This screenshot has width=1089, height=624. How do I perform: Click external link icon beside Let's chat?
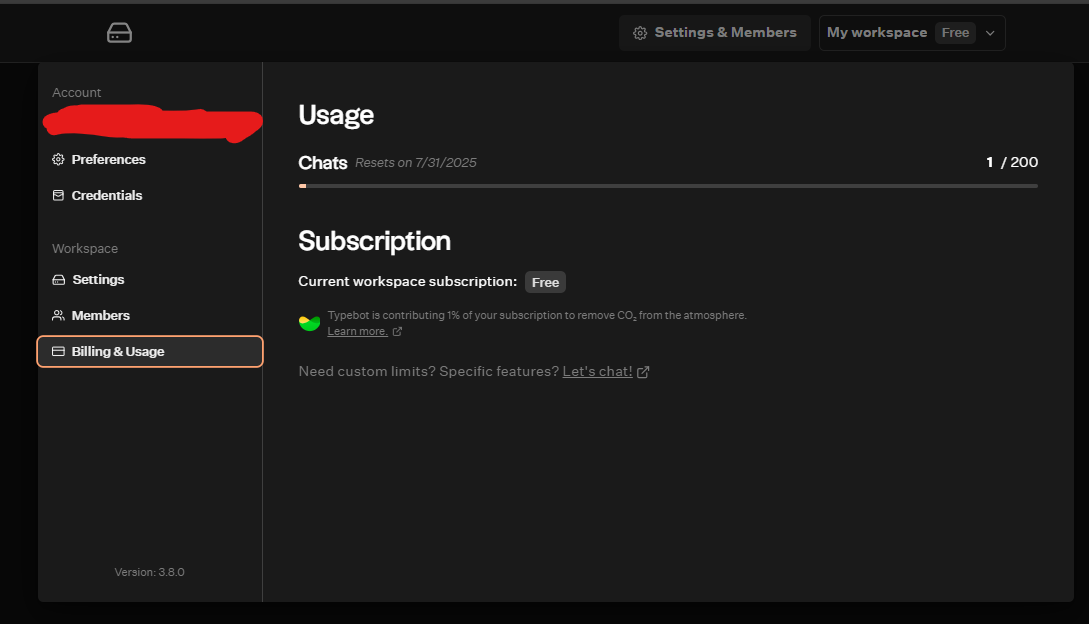[x=643, y=372]
